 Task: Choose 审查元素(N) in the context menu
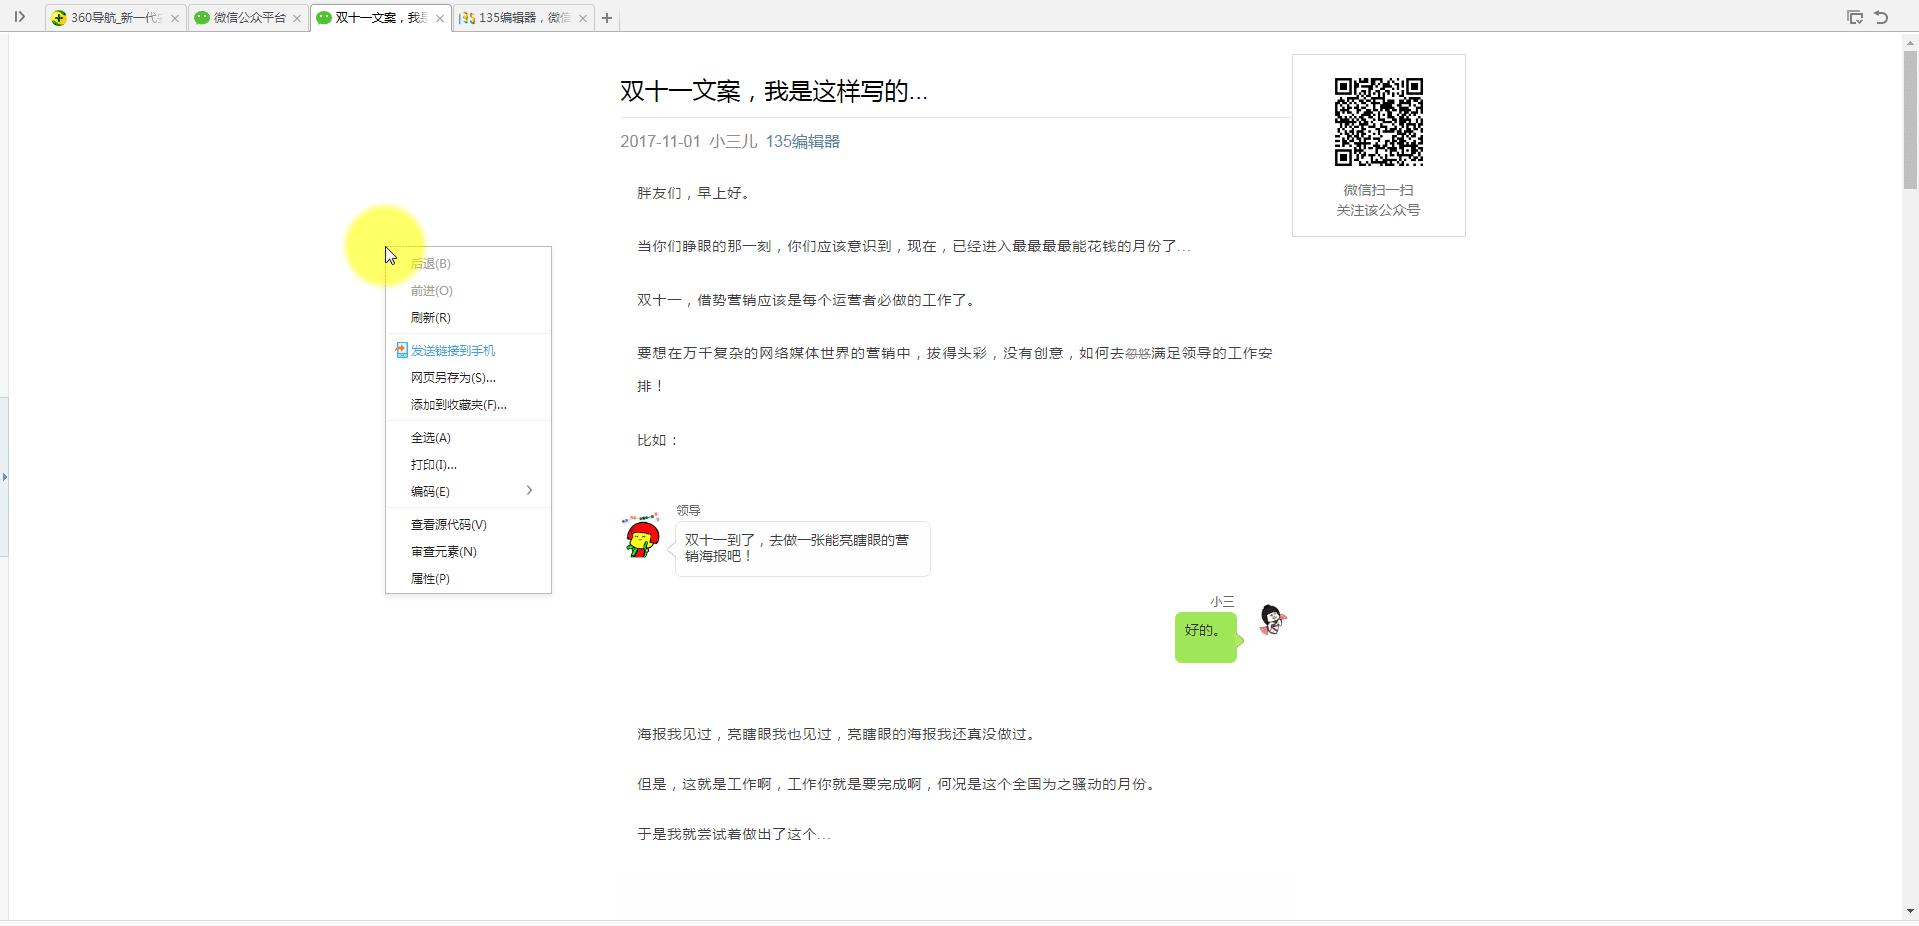click(x=468, y=552)
